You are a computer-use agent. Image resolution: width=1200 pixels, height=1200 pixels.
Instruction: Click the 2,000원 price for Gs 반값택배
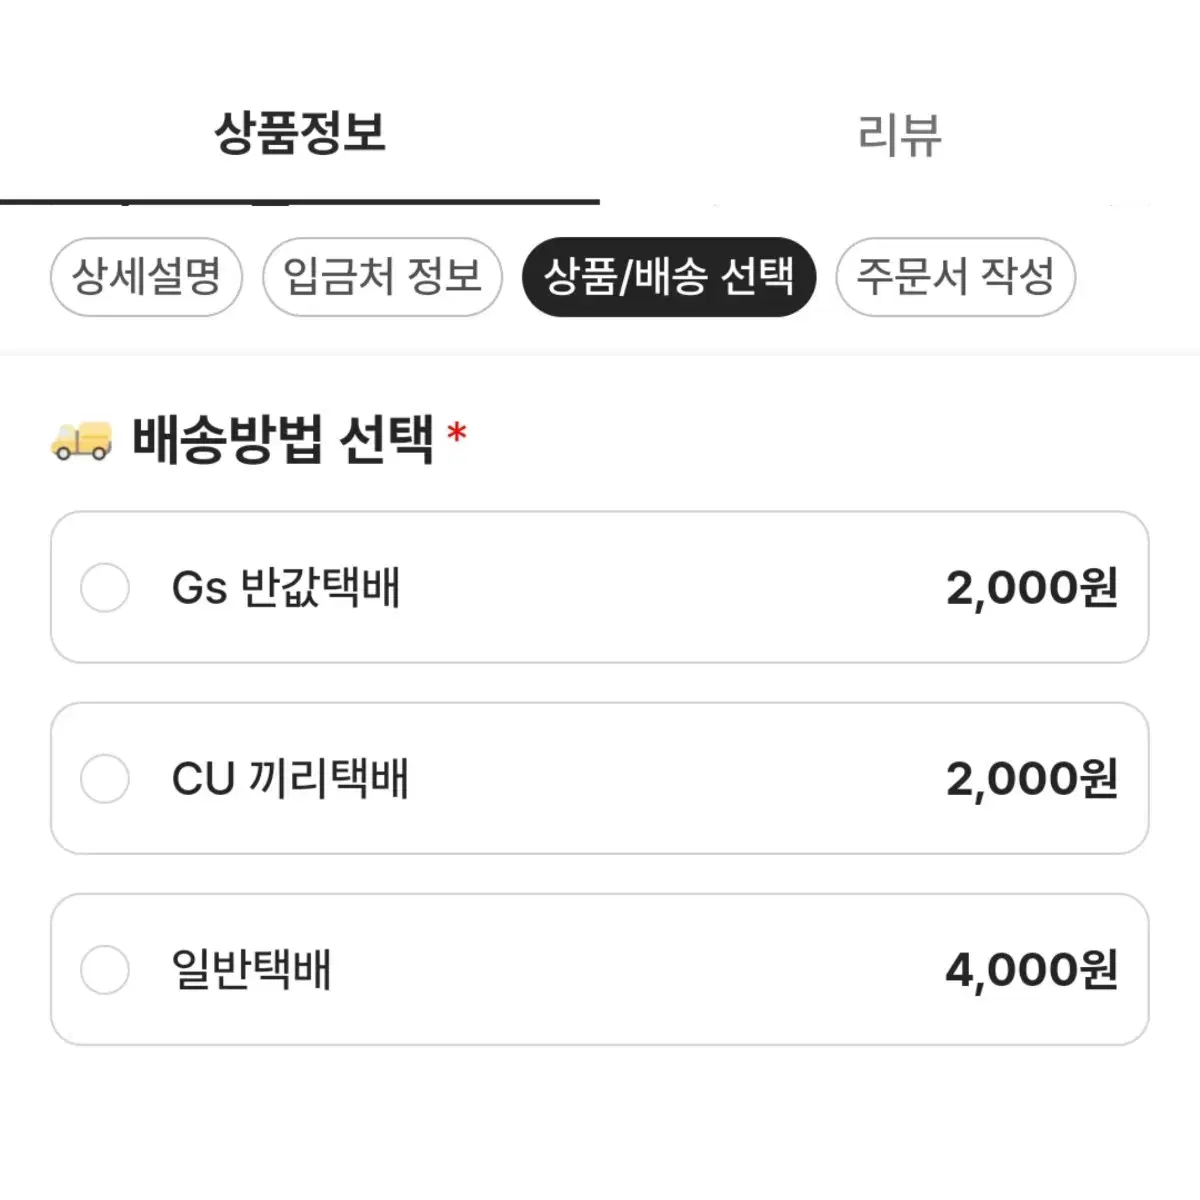pos(1032,588)
